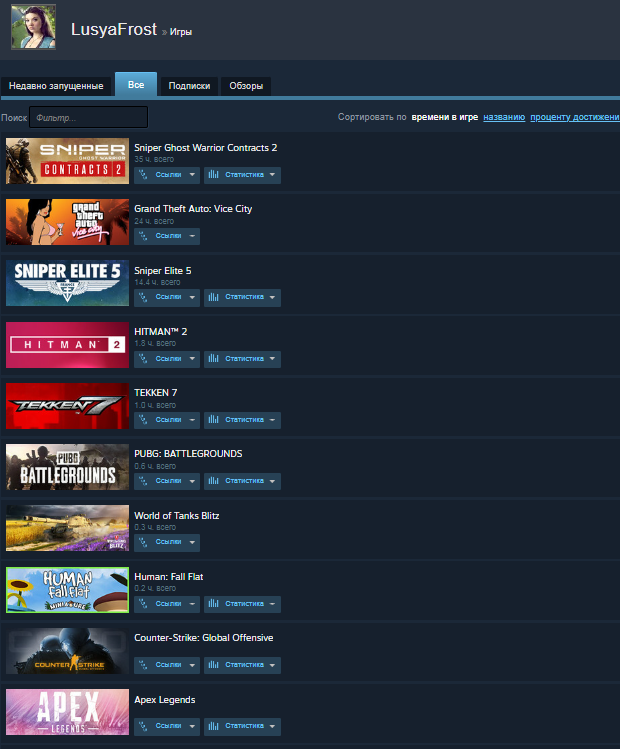This screenshot has height=749, width=620.
Task: Expand Ссылки for Human: Fall Flat
Action: 167,604
